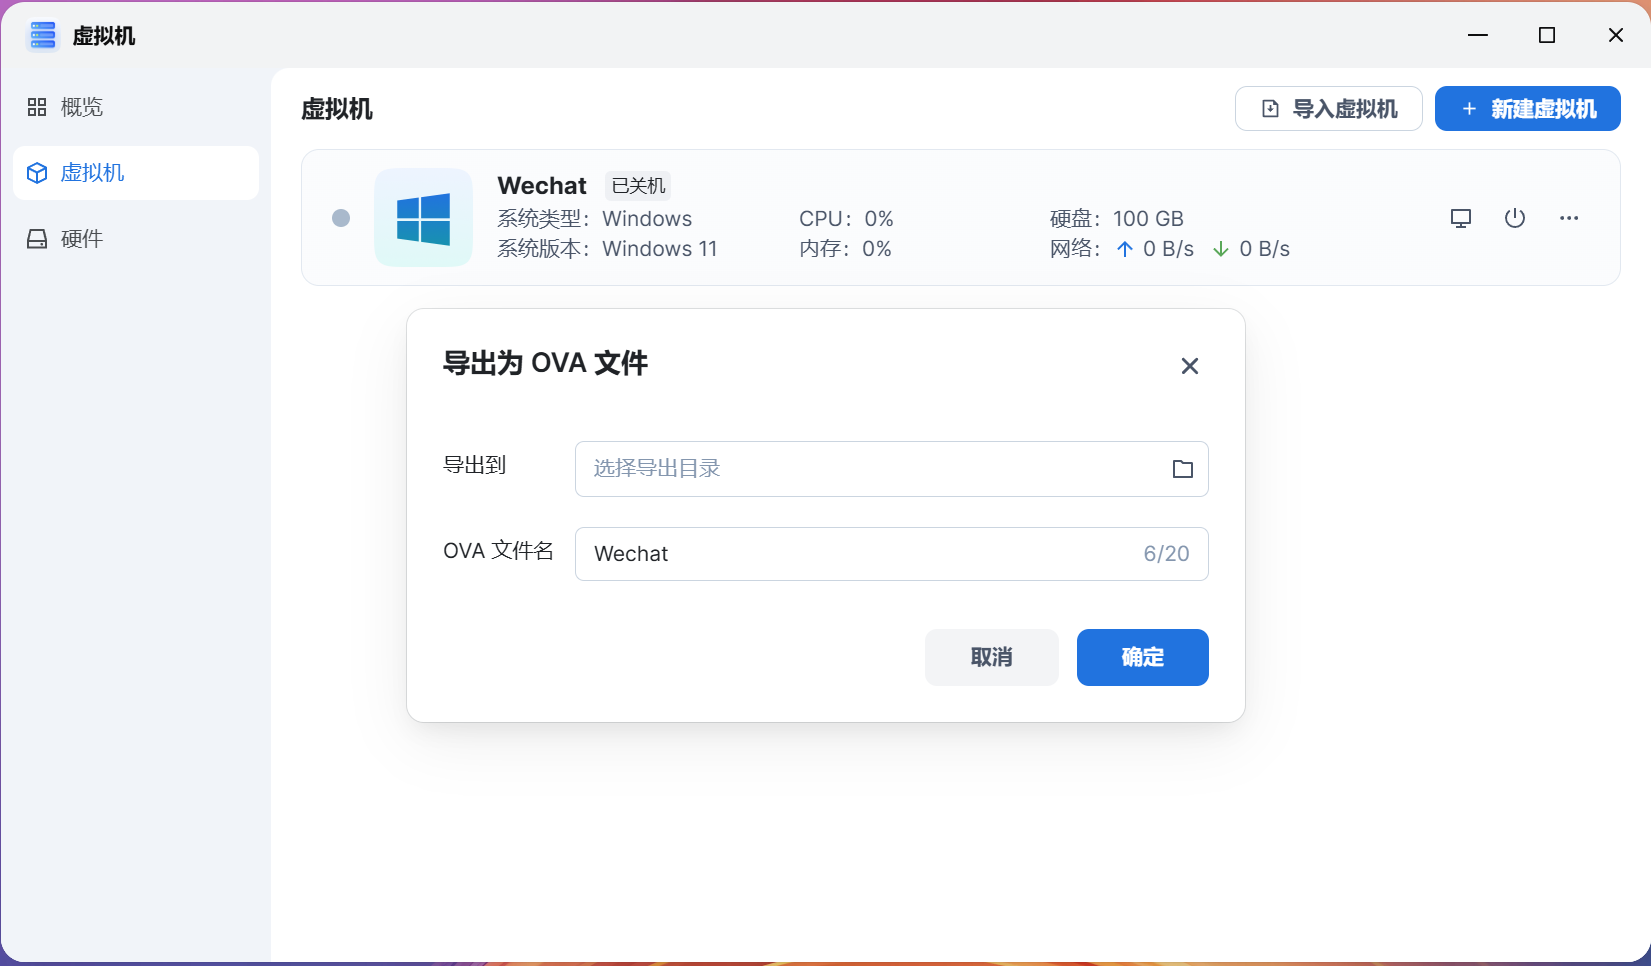The height and width of the screenshot is (966, 1651).
Task: Select 虚拟机 in the sidebar
Action: pyautogui.click(x=136, y=173)
